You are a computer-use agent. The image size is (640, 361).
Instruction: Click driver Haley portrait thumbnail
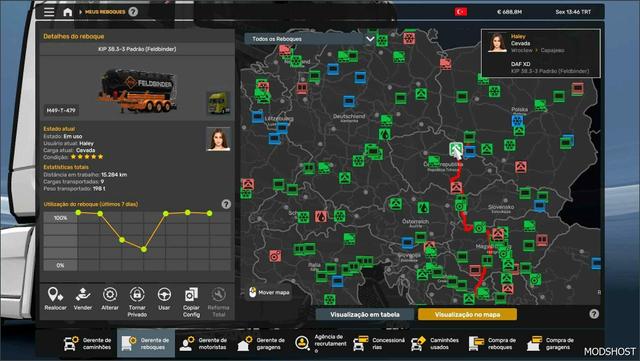[x=218, y=139]
